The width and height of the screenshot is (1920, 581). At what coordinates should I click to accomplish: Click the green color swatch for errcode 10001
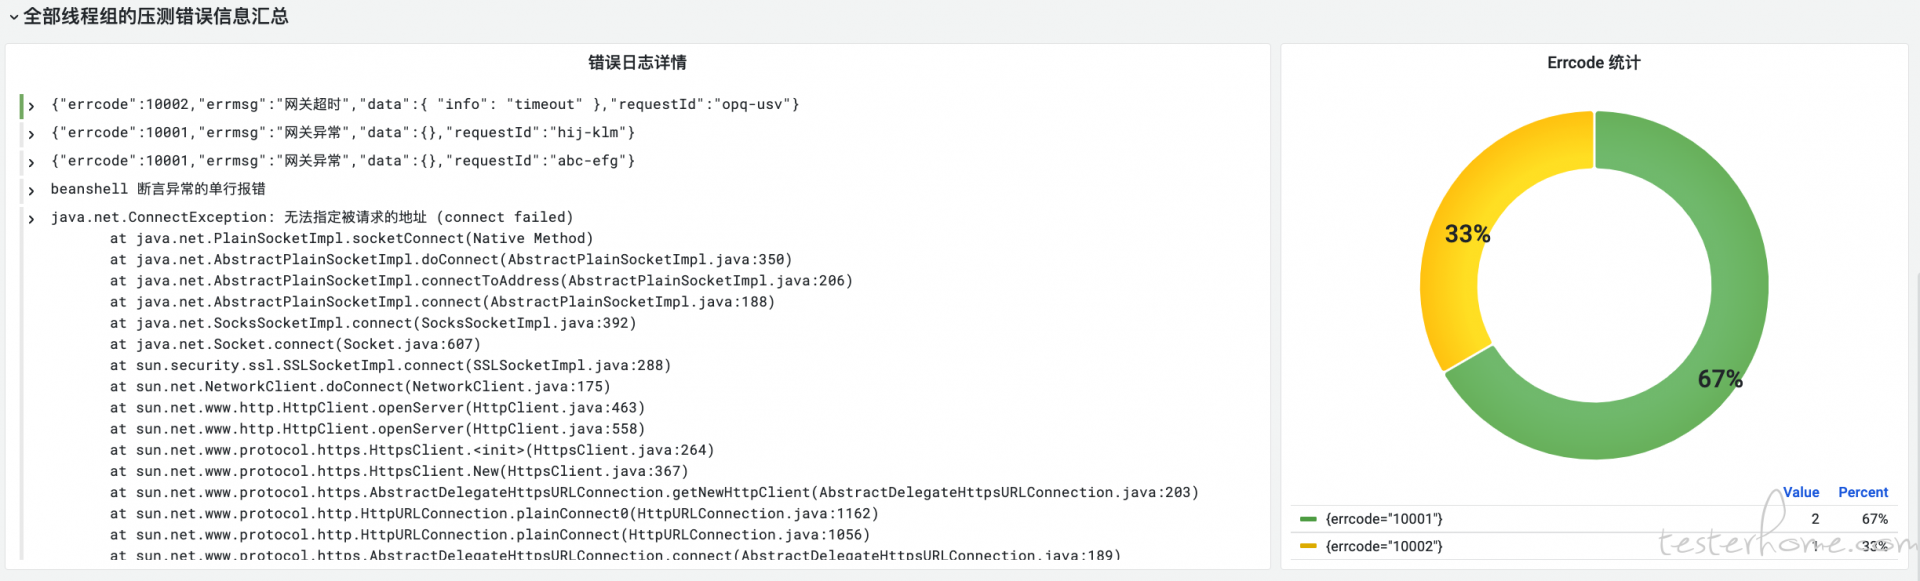coord(1308,519)
